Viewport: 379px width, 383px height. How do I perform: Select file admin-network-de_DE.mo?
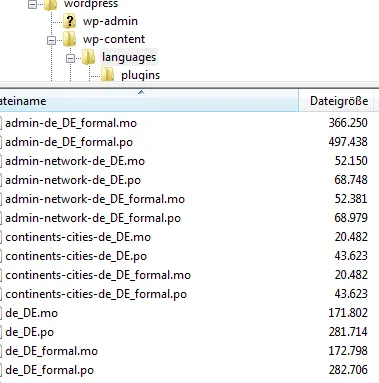point(75,161)
